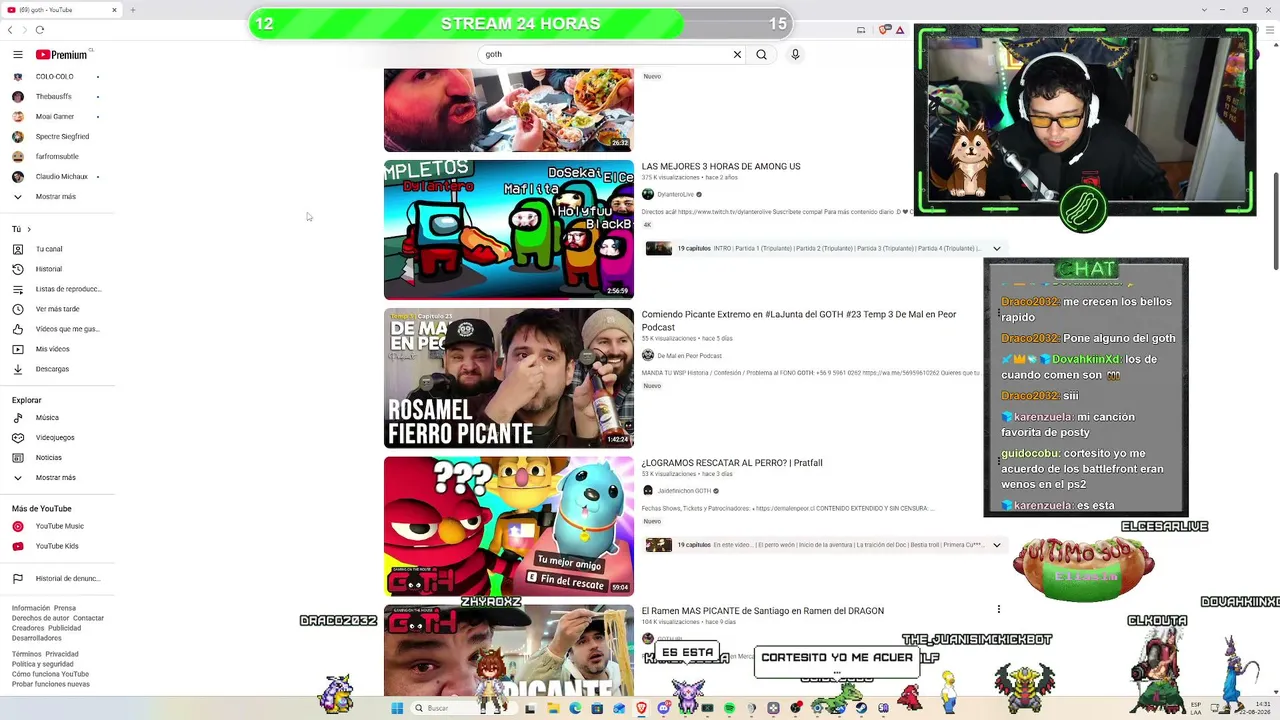The width and height of the screenshot is (1280, 720).
Task: Open the Términos footer link
Action: 26,654
